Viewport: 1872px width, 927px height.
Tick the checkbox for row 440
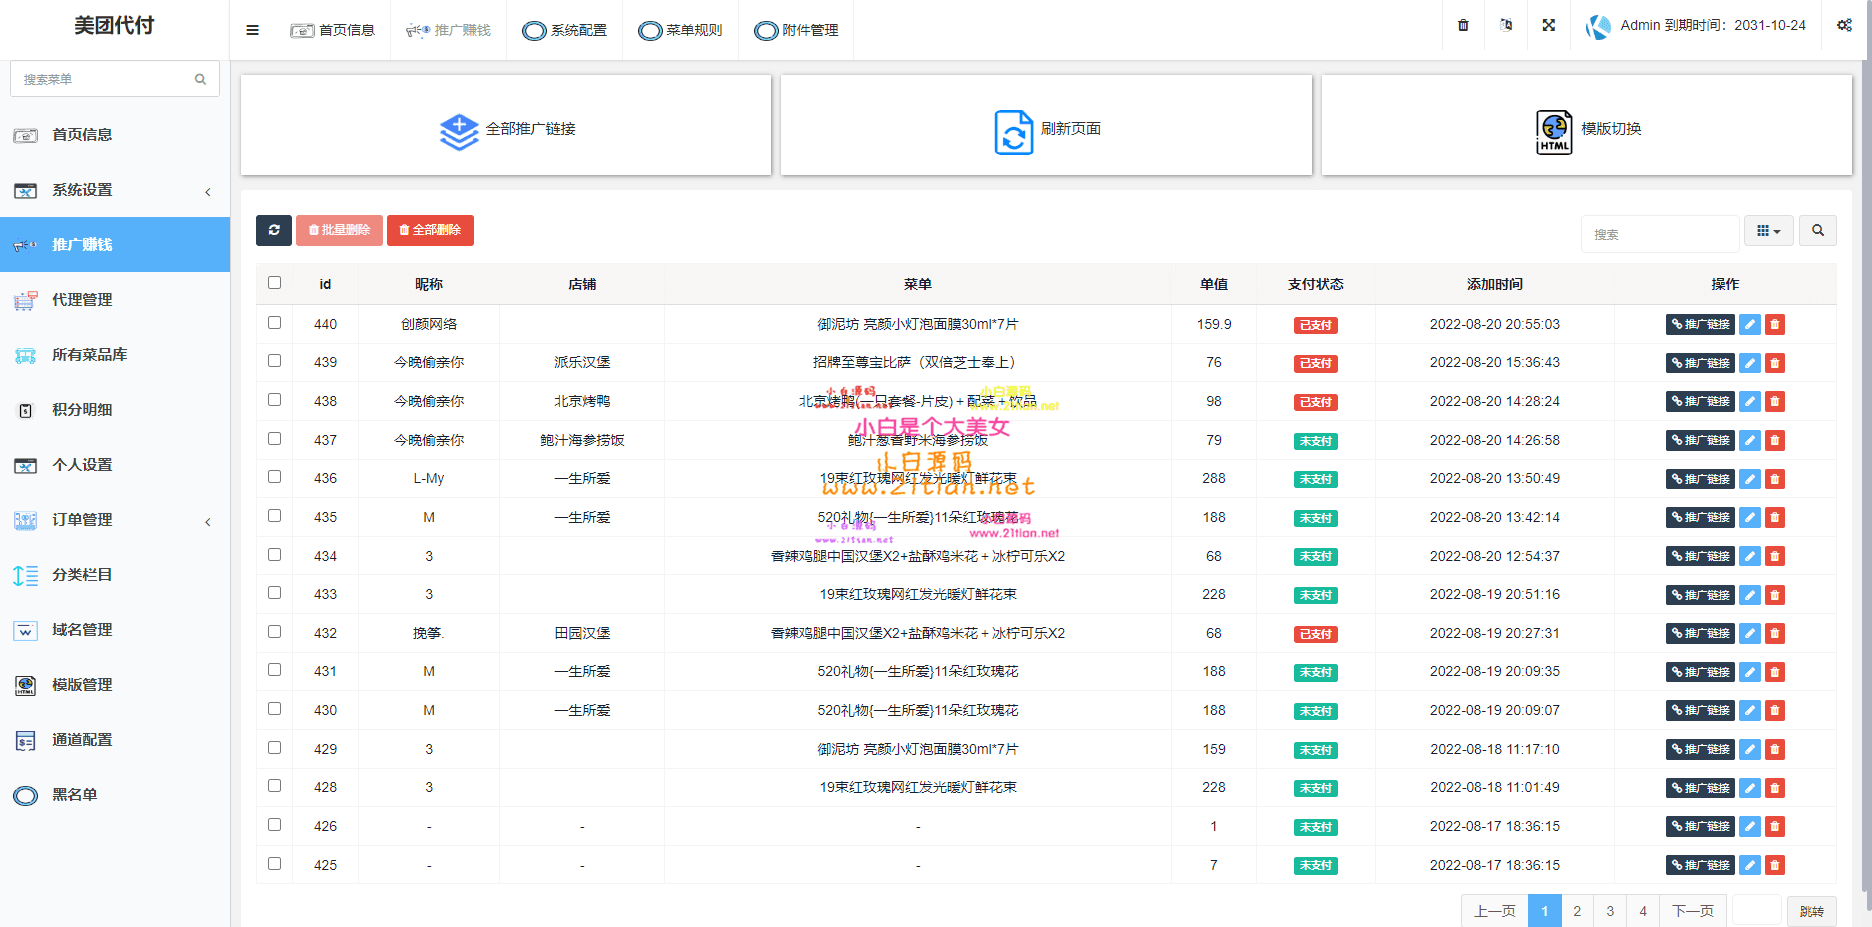coord(274,322)
